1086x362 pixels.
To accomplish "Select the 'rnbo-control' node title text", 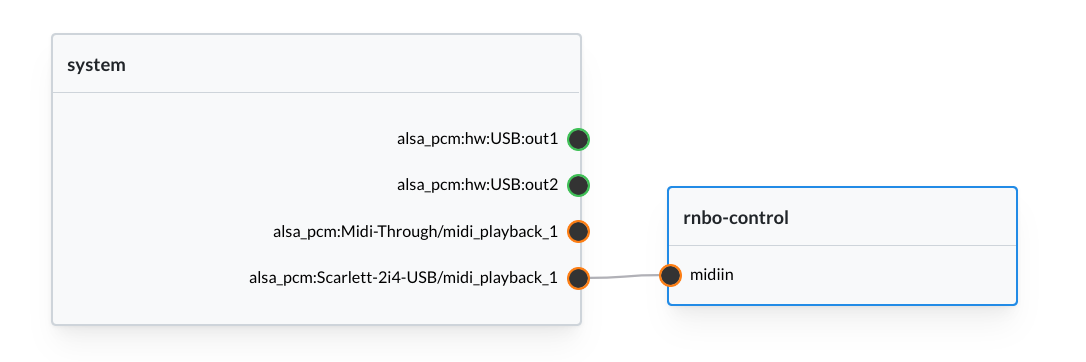I will [736, 218].
